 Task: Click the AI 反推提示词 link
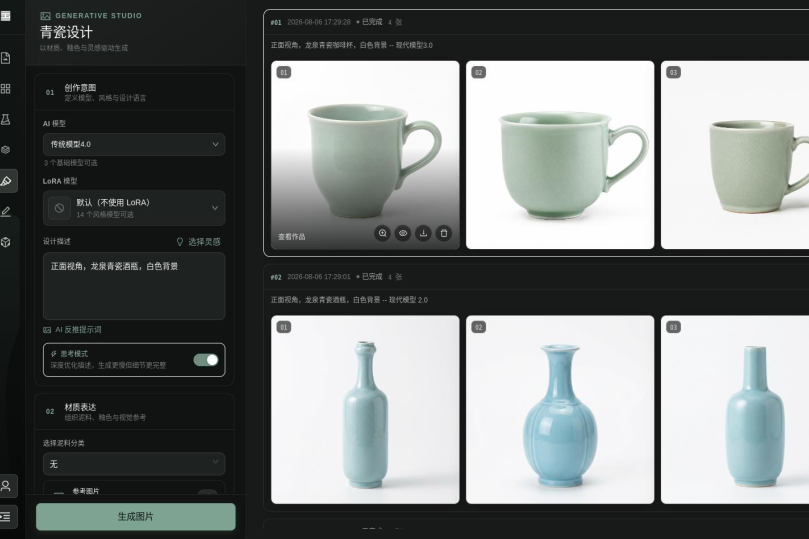click(x=72, y=330)
